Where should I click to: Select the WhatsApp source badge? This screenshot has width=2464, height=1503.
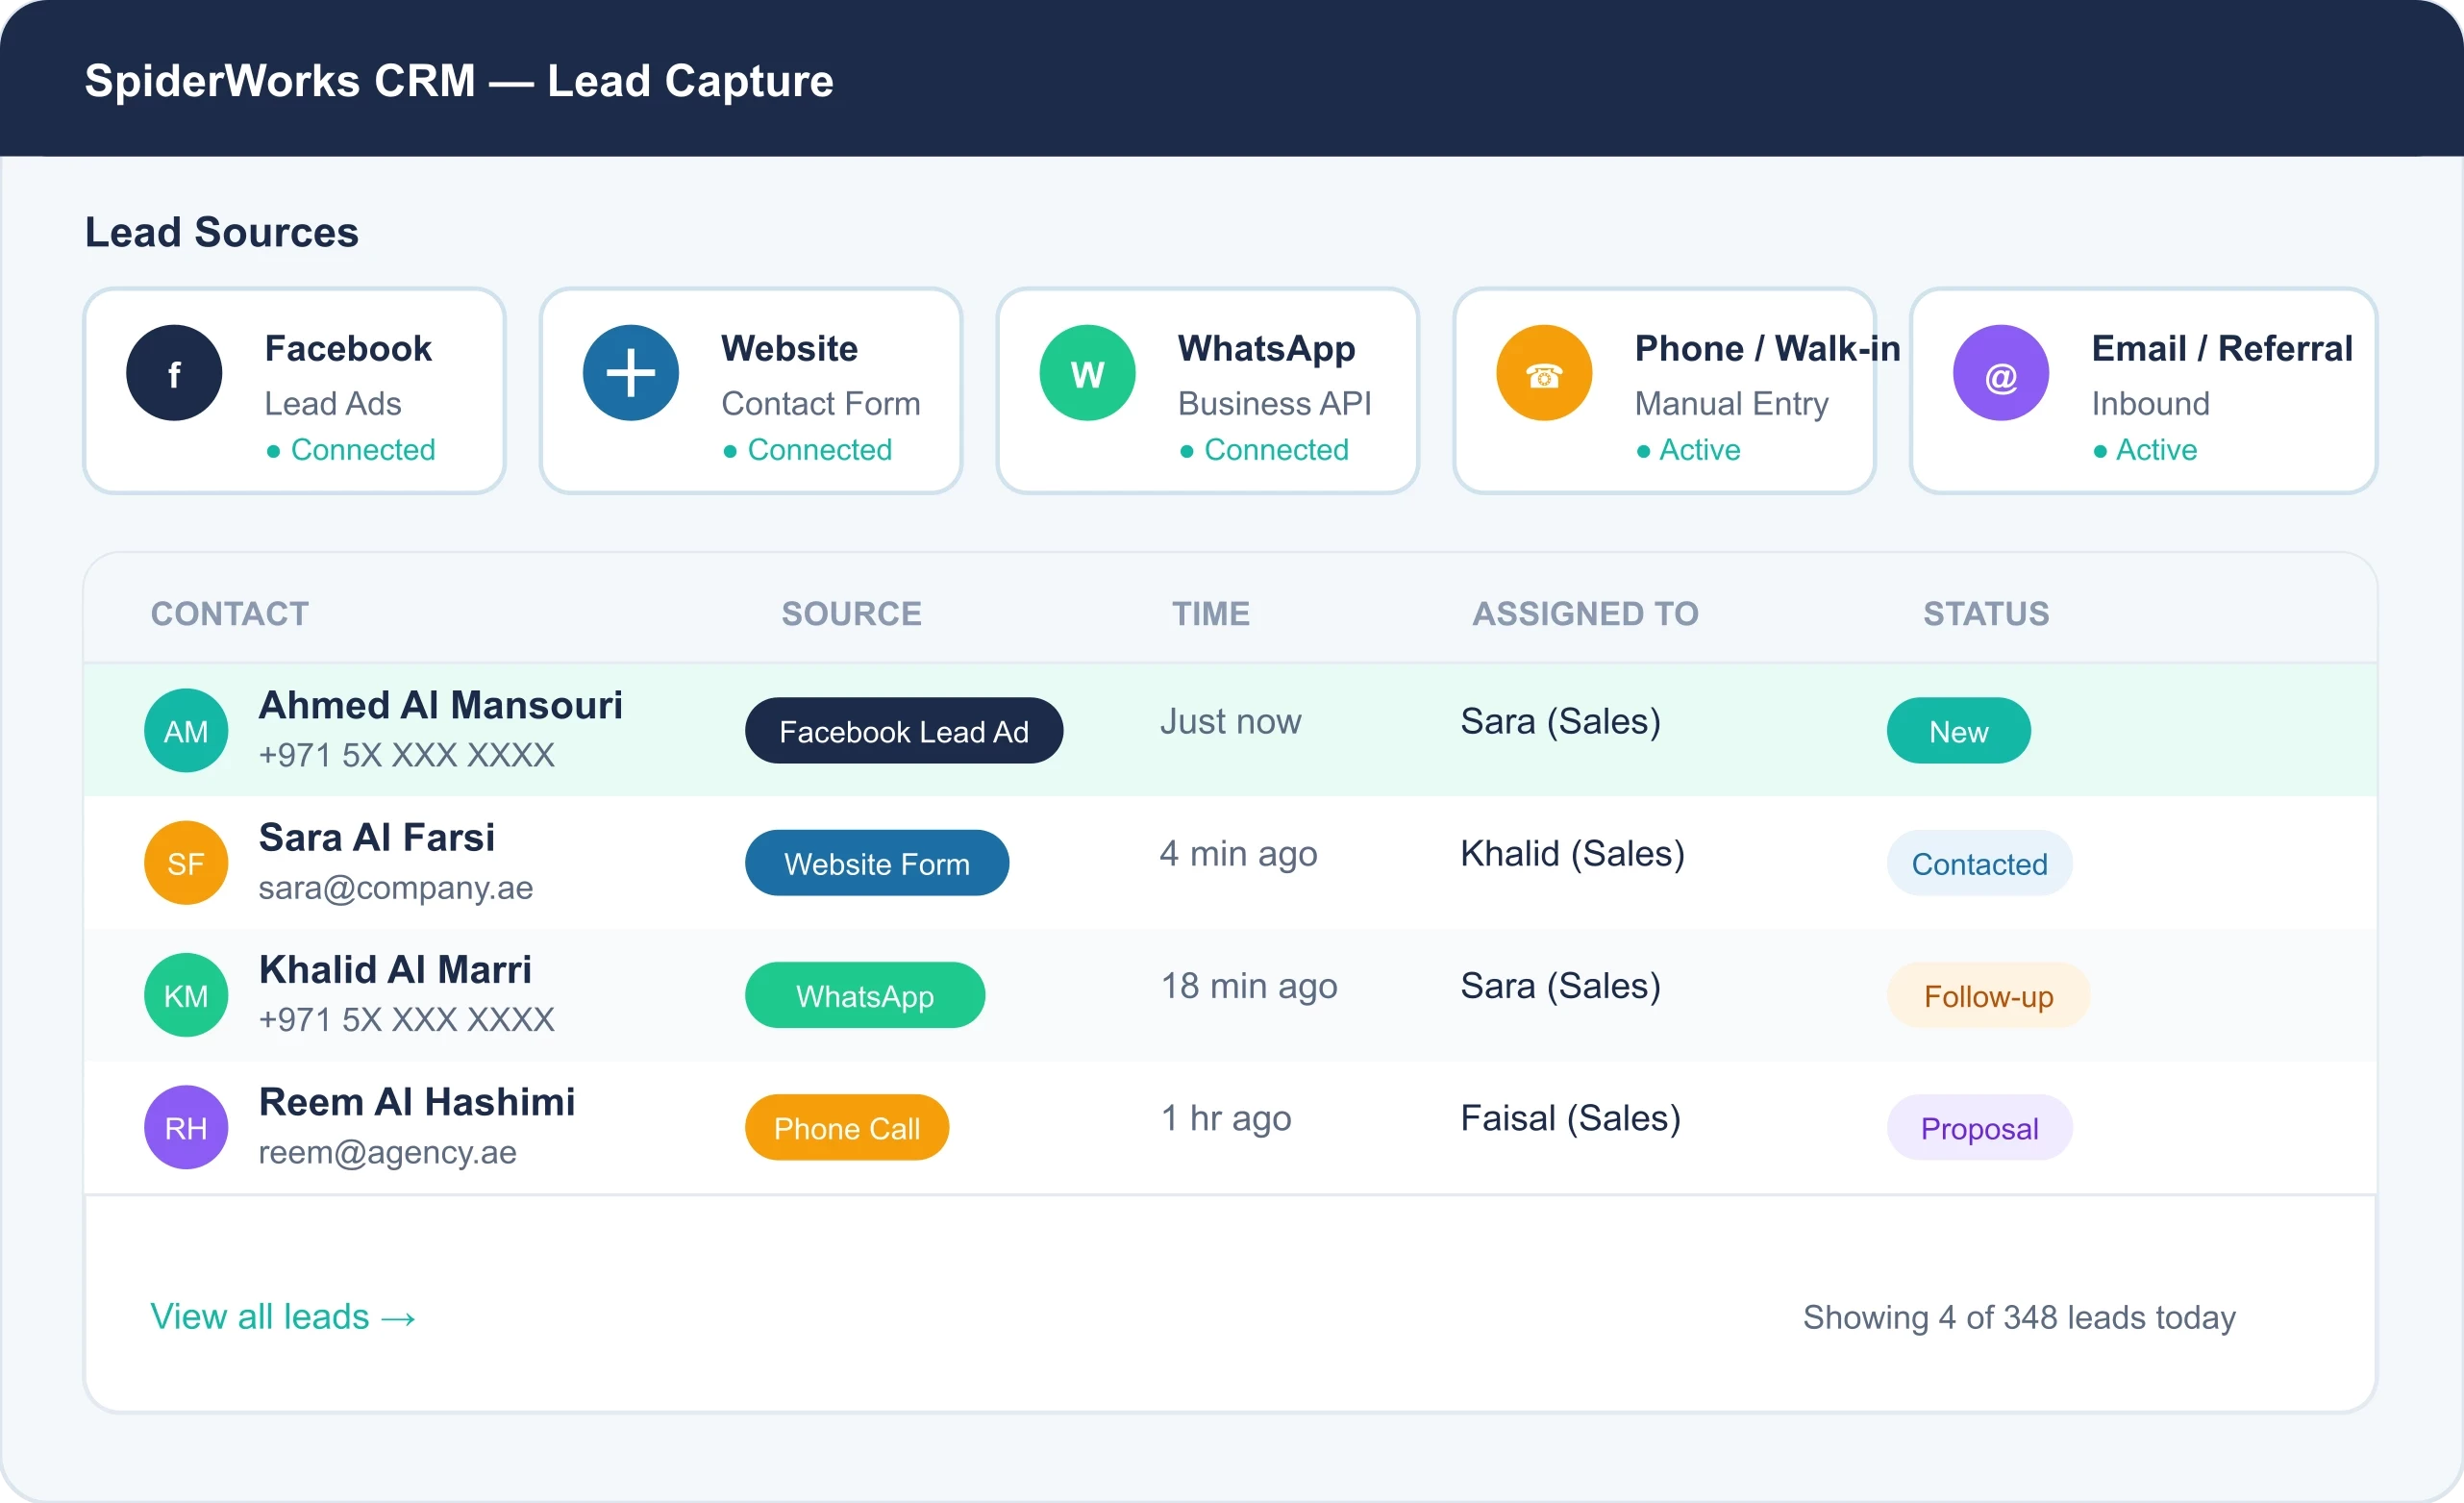point(865,995)
